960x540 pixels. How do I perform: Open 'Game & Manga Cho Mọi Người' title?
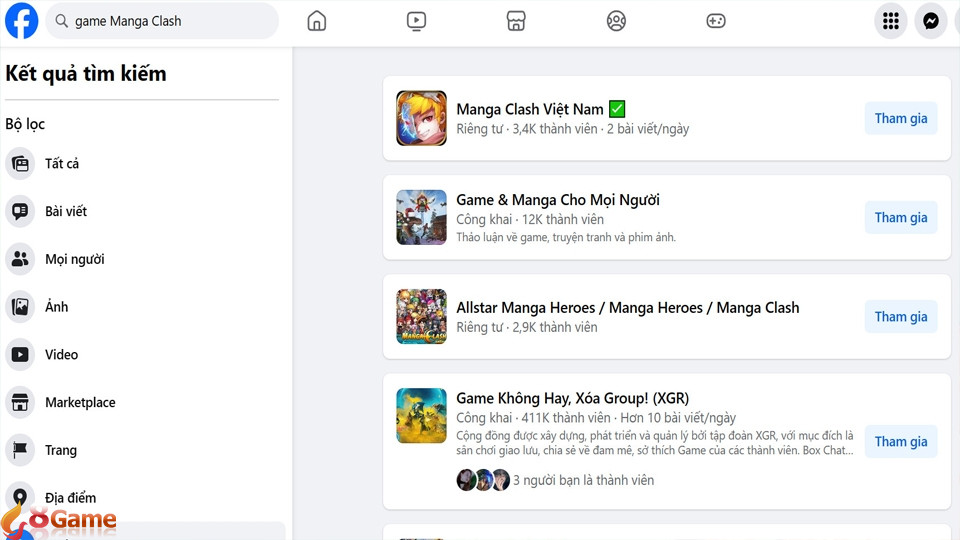point(558,200)
